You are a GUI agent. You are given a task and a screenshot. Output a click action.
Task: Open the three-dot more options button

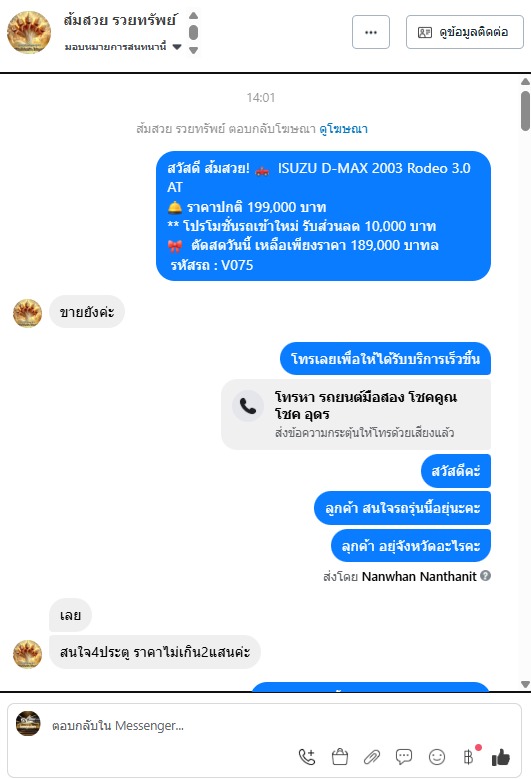pos(371,32)
